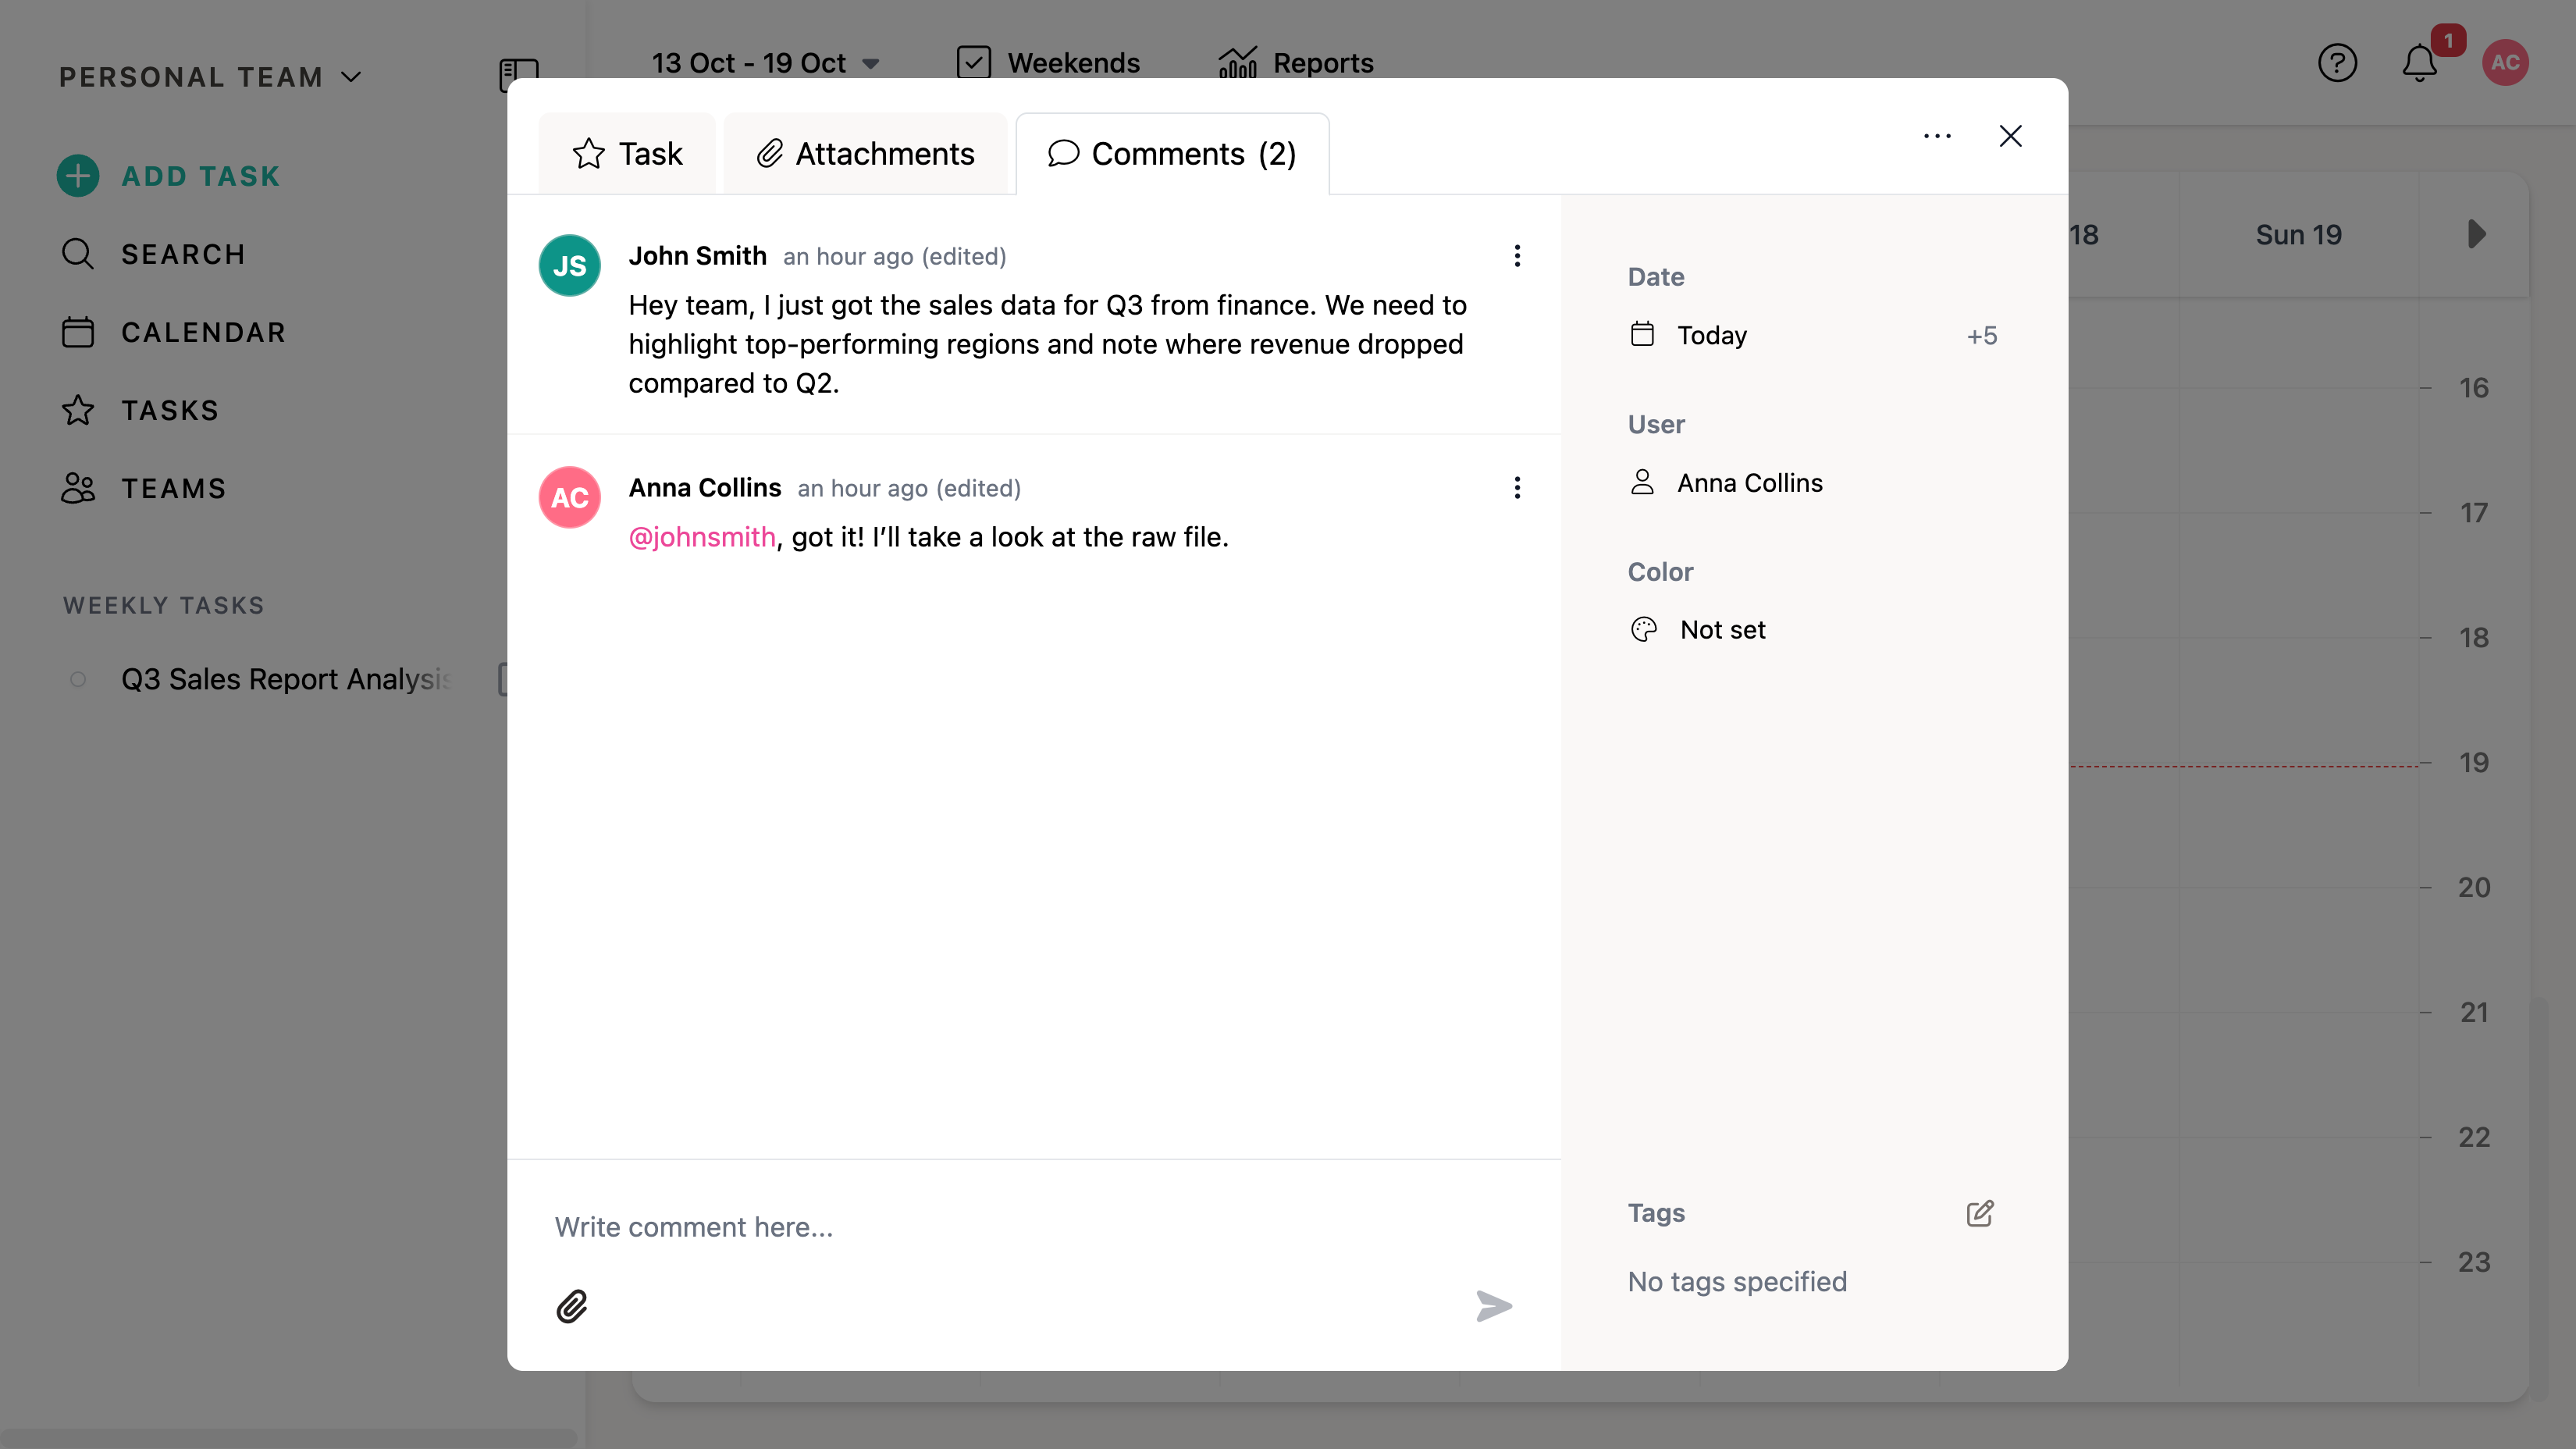Open the Today date picker
The image size is (2576, 1449).
[1711, 335]
